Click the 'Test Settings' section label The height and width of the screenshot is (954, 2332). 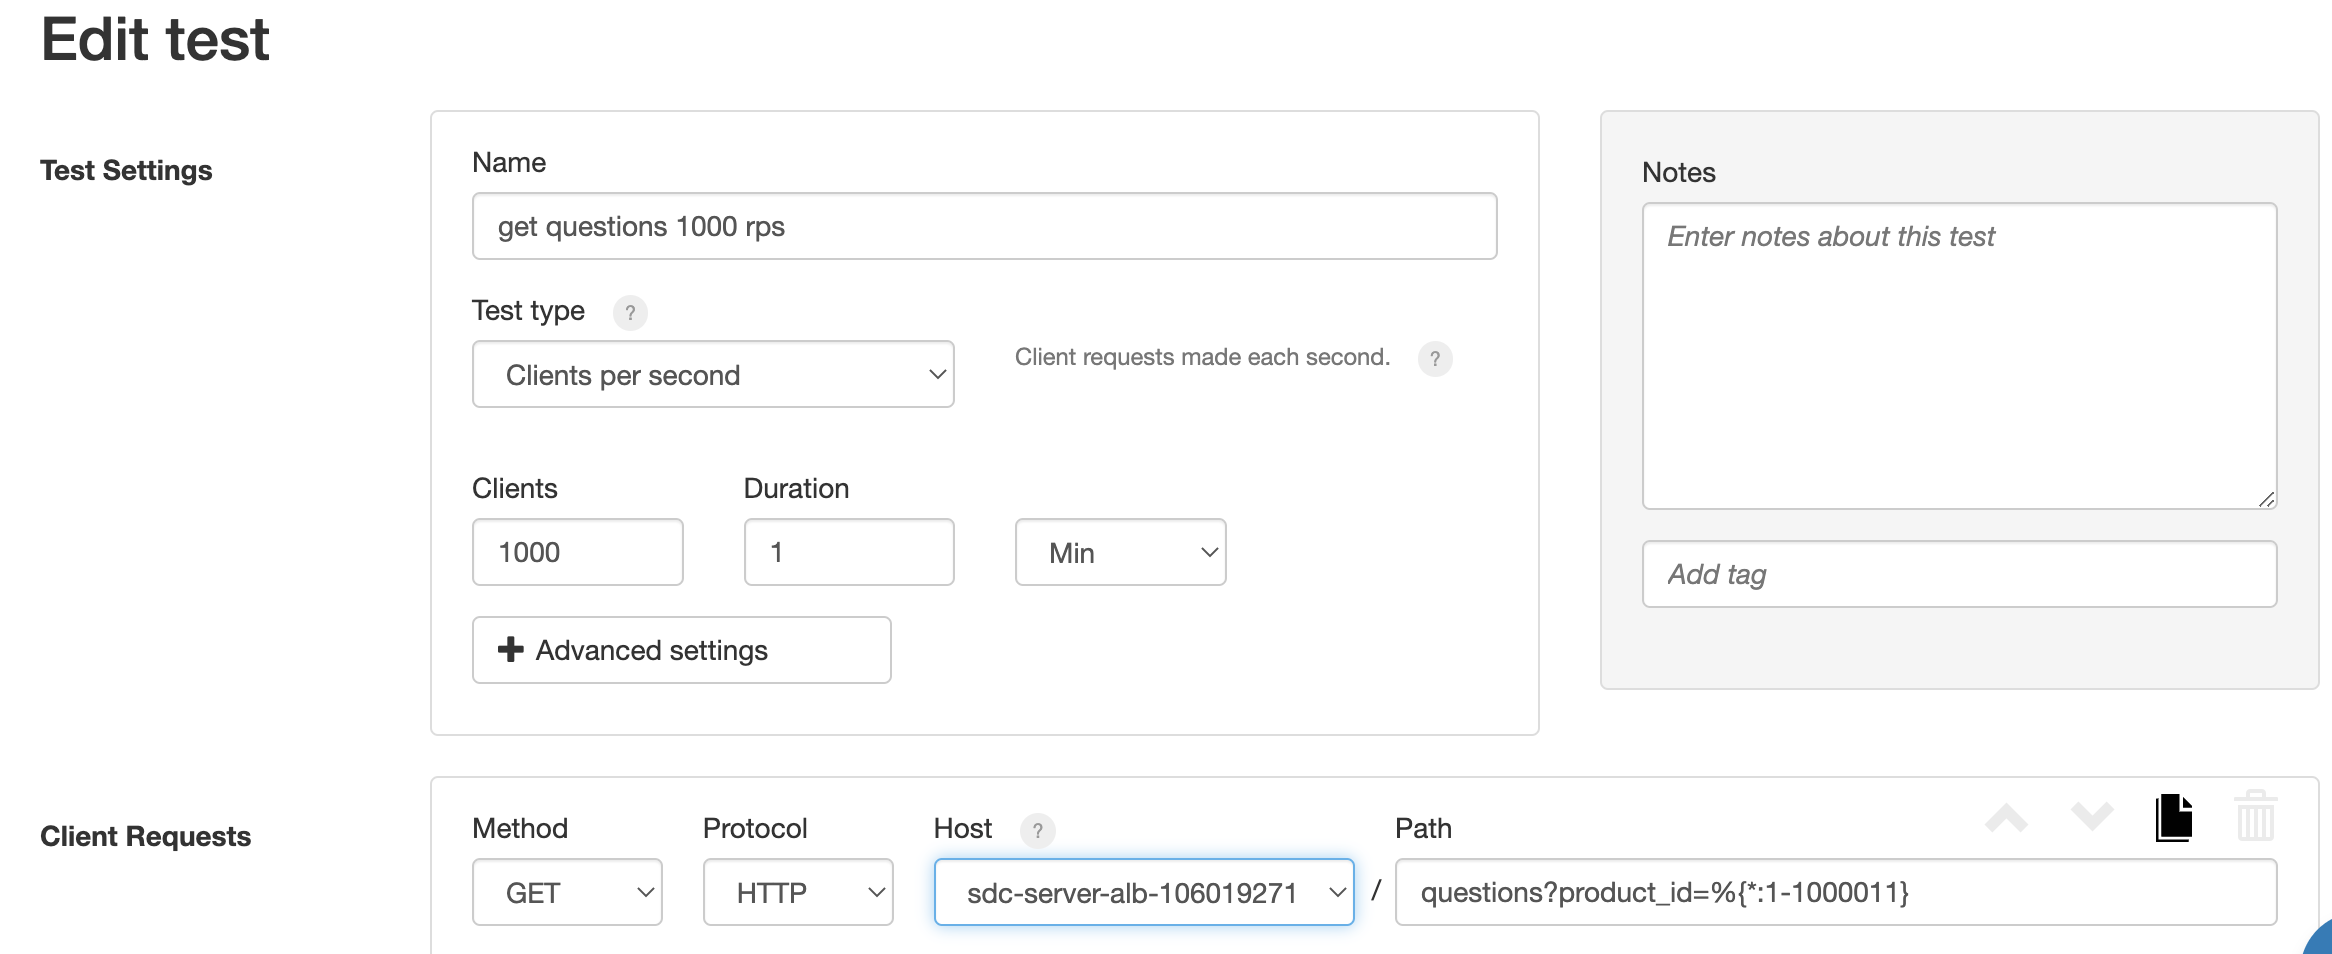[126, 170]
